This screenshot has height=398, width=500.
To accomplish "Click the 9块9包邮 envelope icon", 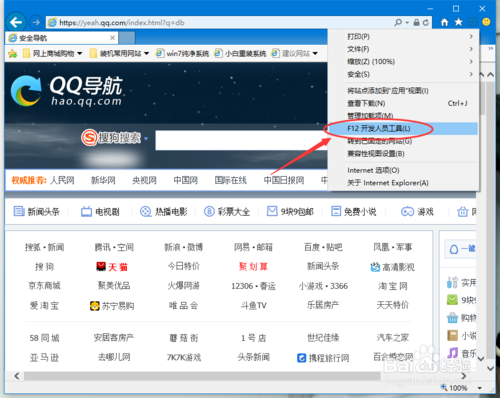I will [272, 211].
